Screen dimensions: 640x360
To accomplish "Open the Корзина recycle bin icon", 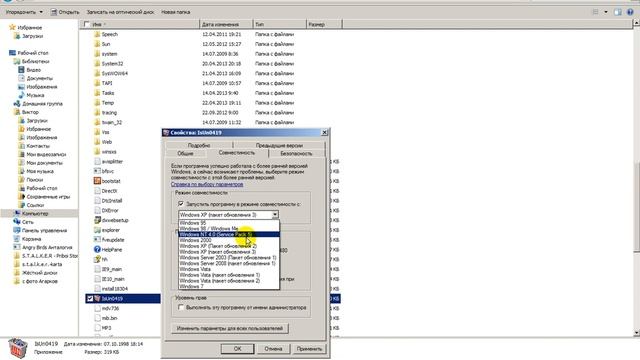I will pyautogui.click(x=17, y=239).
